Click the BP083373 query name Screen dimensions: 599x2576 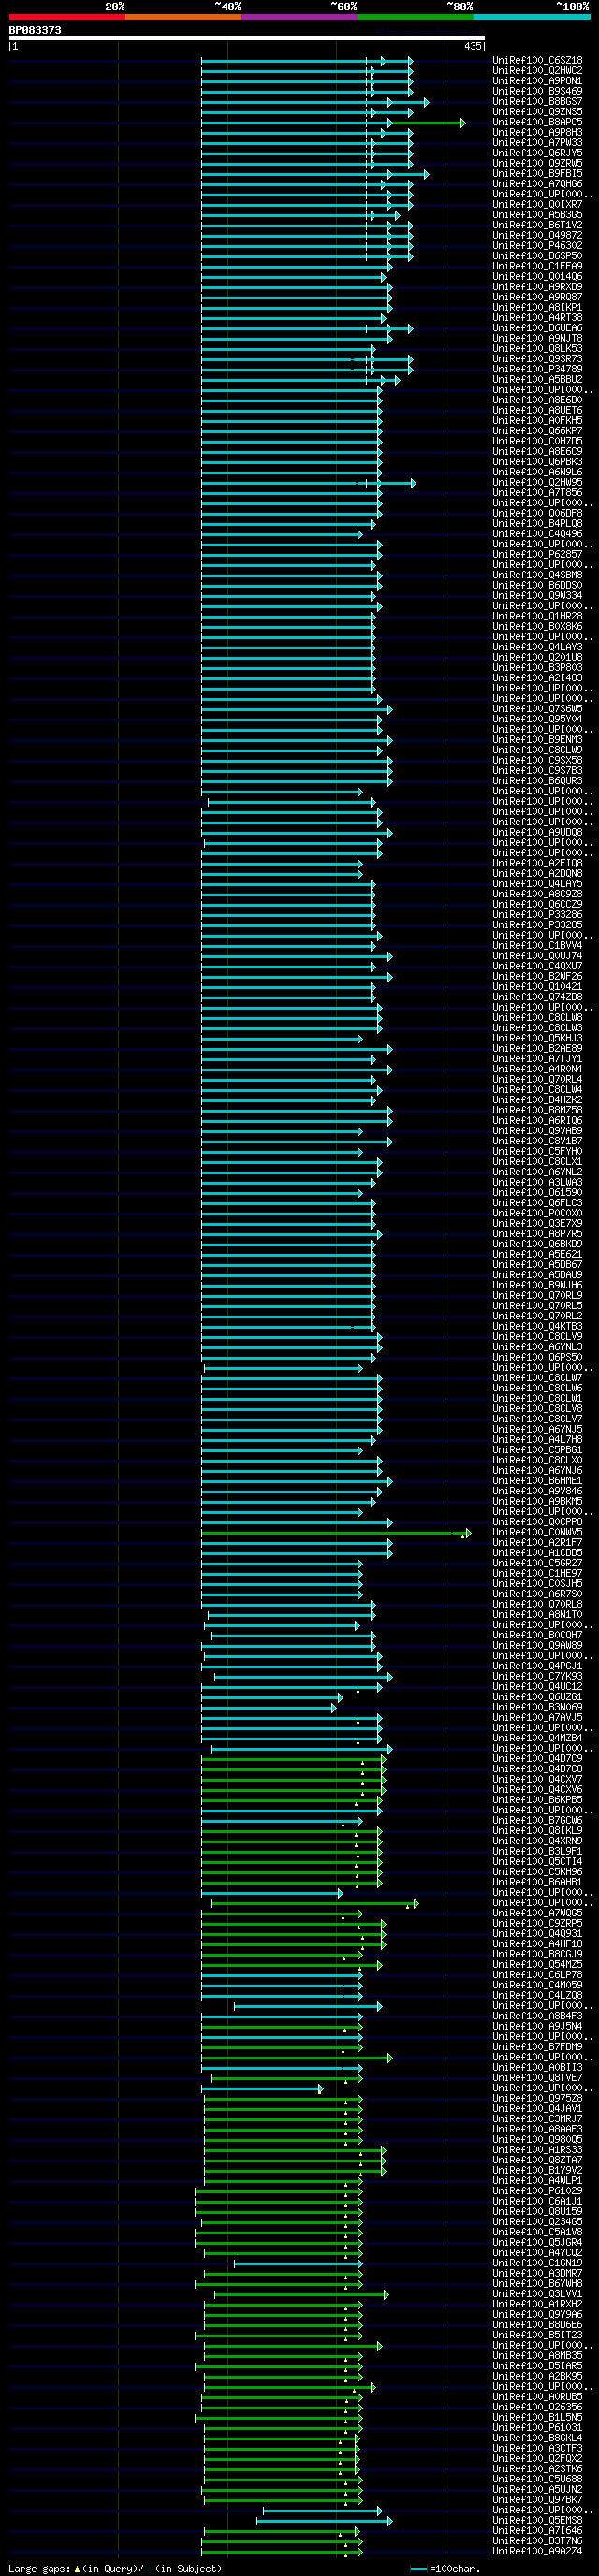pyautogui.click(x=35, y=30)
